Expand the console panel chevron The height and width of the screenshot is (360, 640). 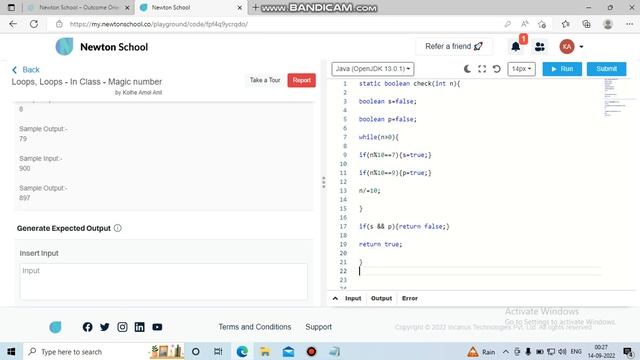(x=335, y=298)
